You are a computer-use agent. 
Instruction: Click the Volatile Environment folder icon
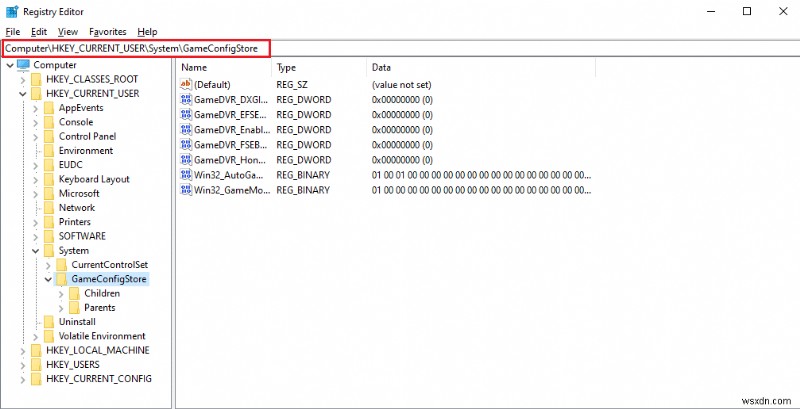(x=48, y=337)
